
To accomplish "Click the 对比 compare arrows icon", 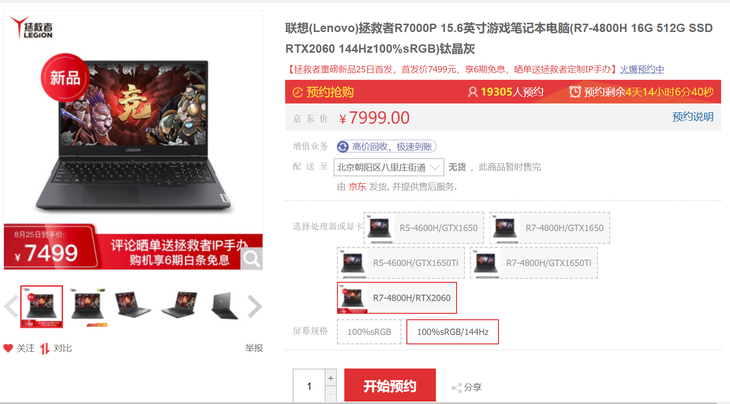I will [x=45, y=349].
